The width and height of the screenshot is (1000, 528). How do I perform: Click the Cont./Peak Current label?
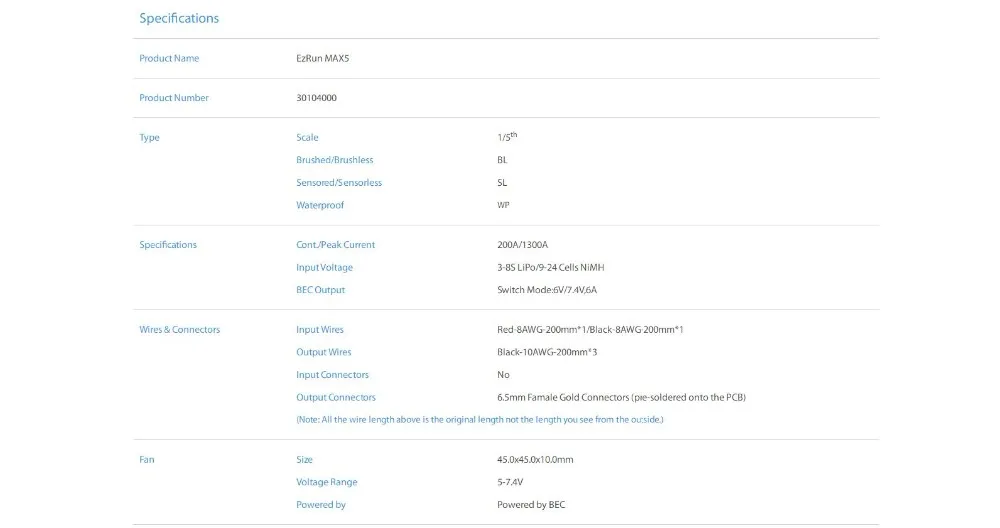coord(335,245)
